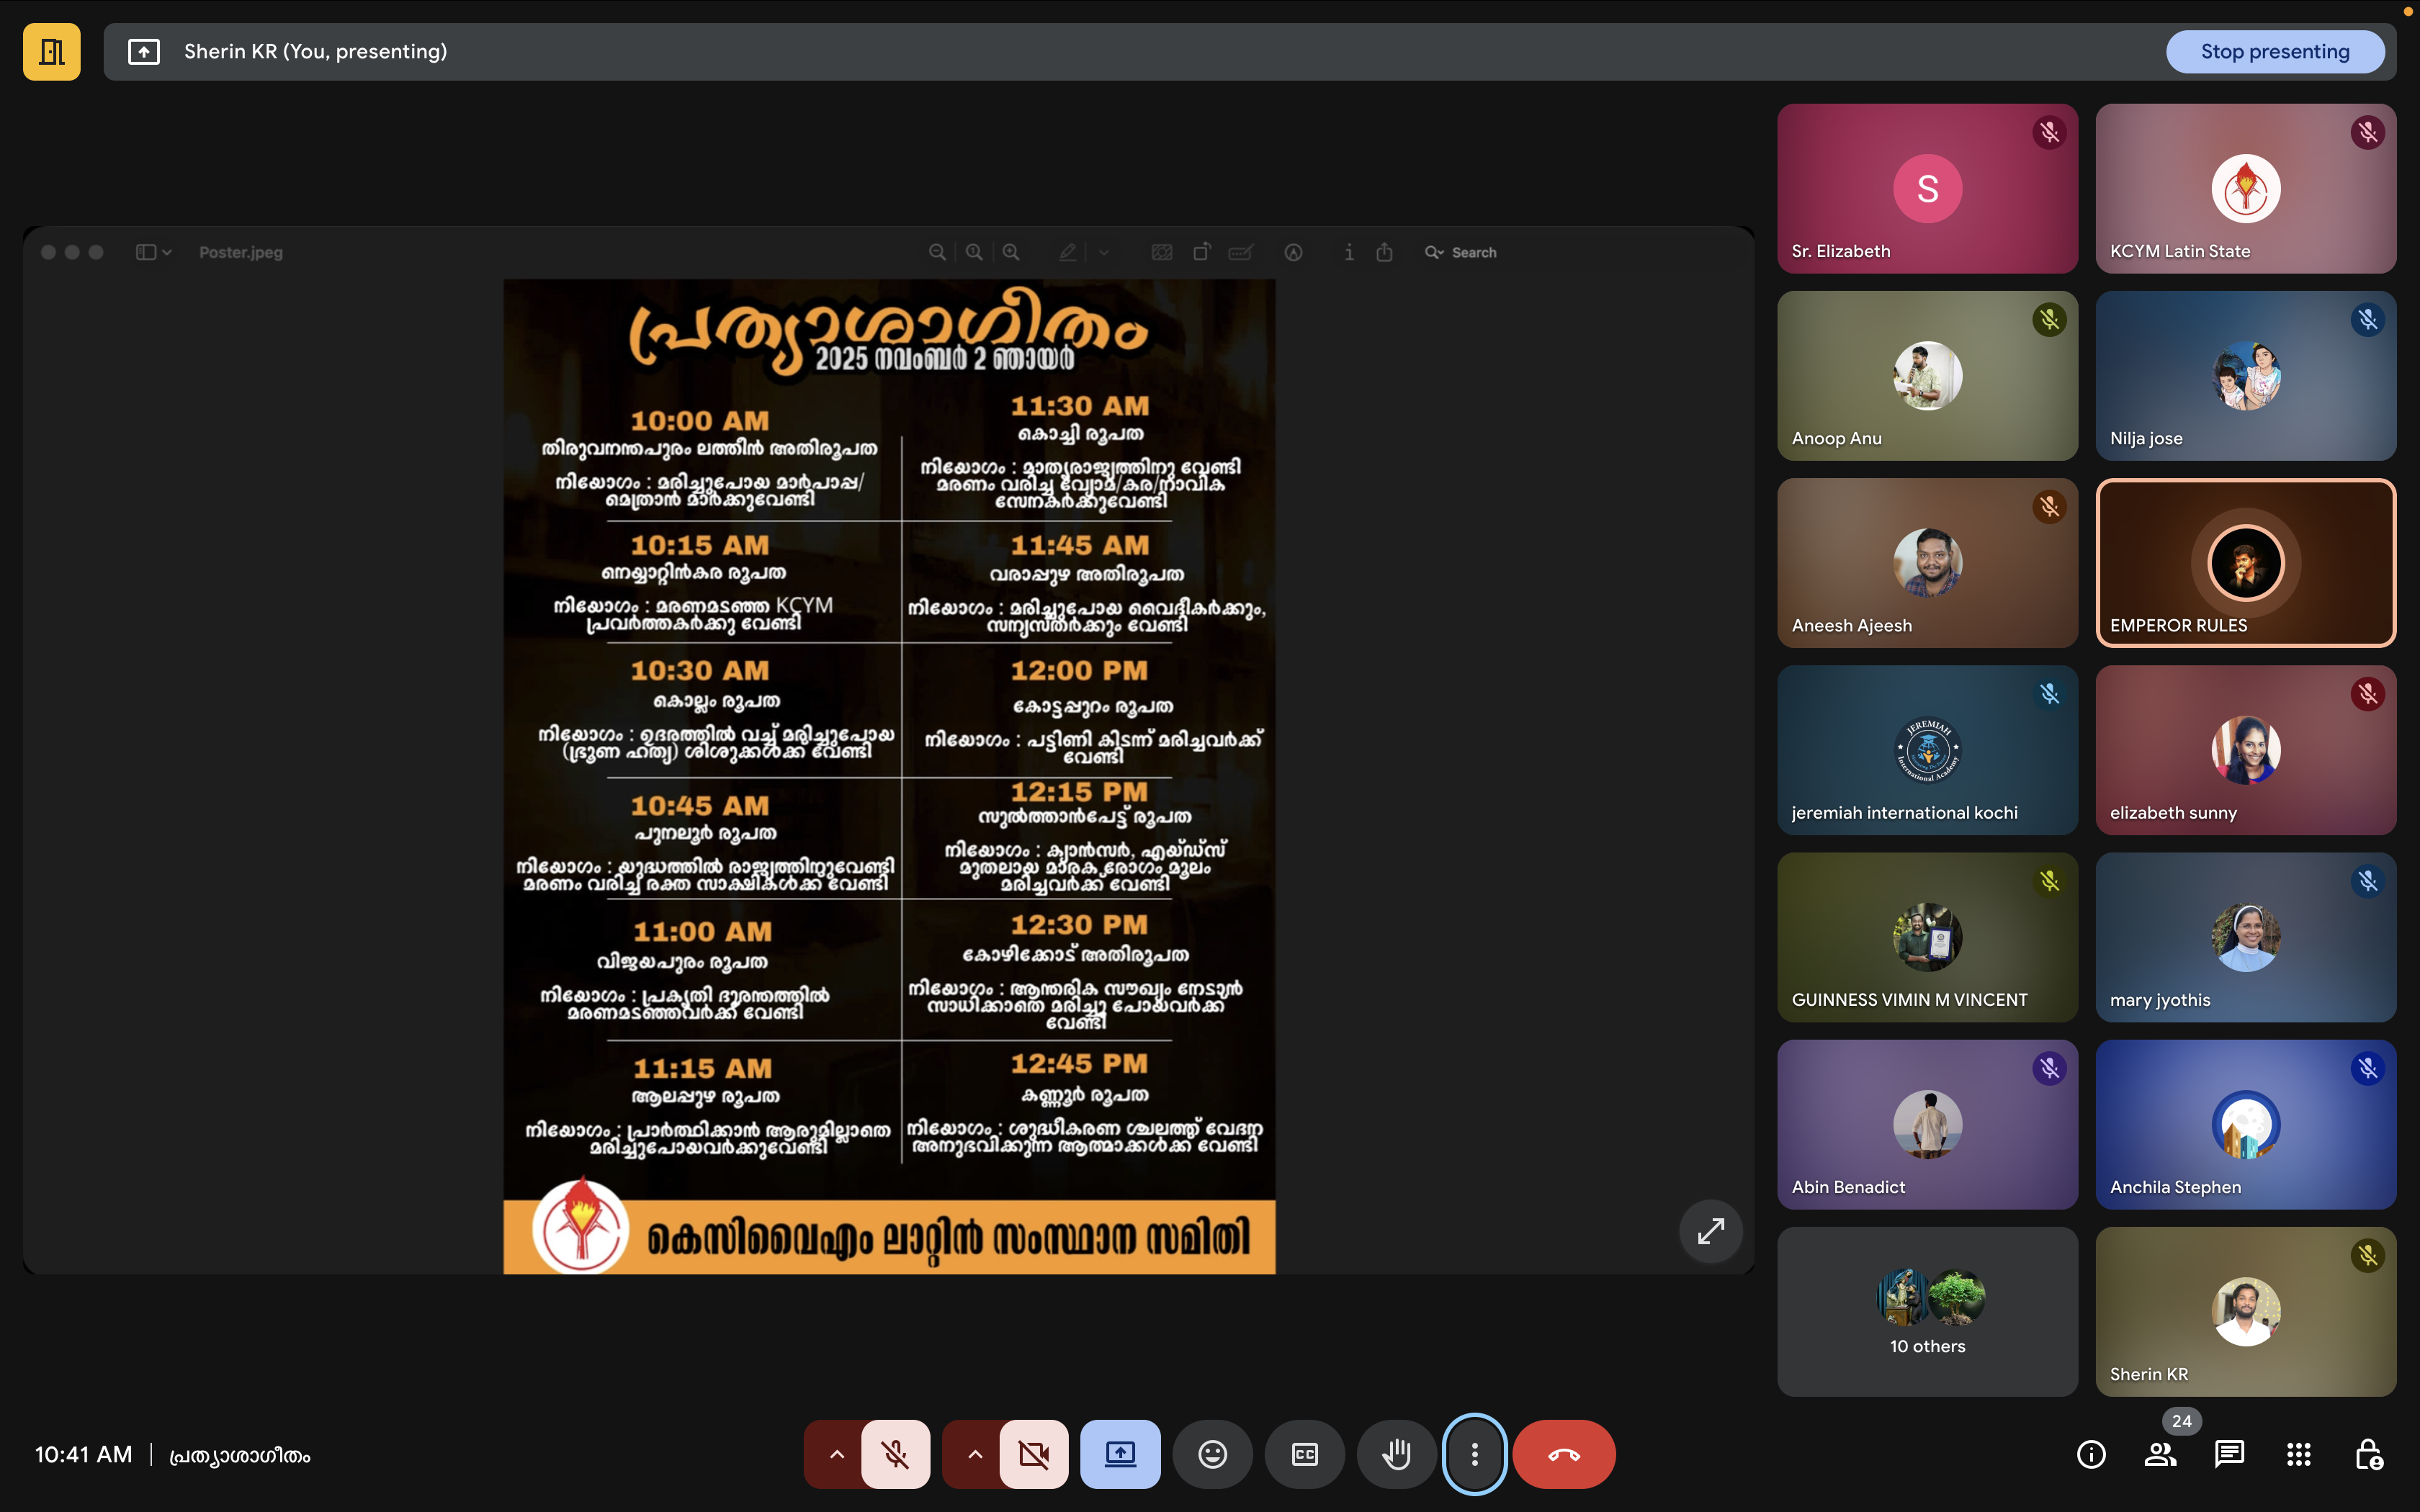Click muted mic icon on Sherin KR tile
The image size is (2420, 1512).
coord(2367,1255)
